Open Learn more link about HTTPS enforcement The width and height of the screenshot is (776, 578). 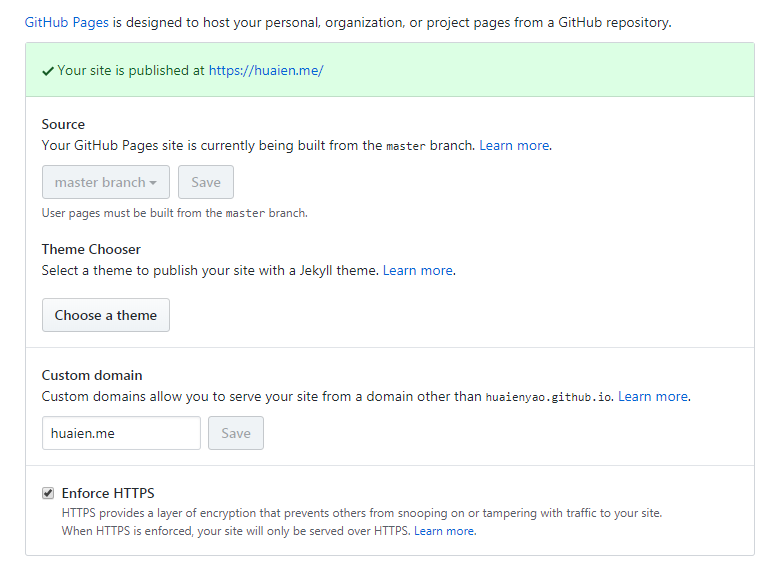[x=444, y=531]
